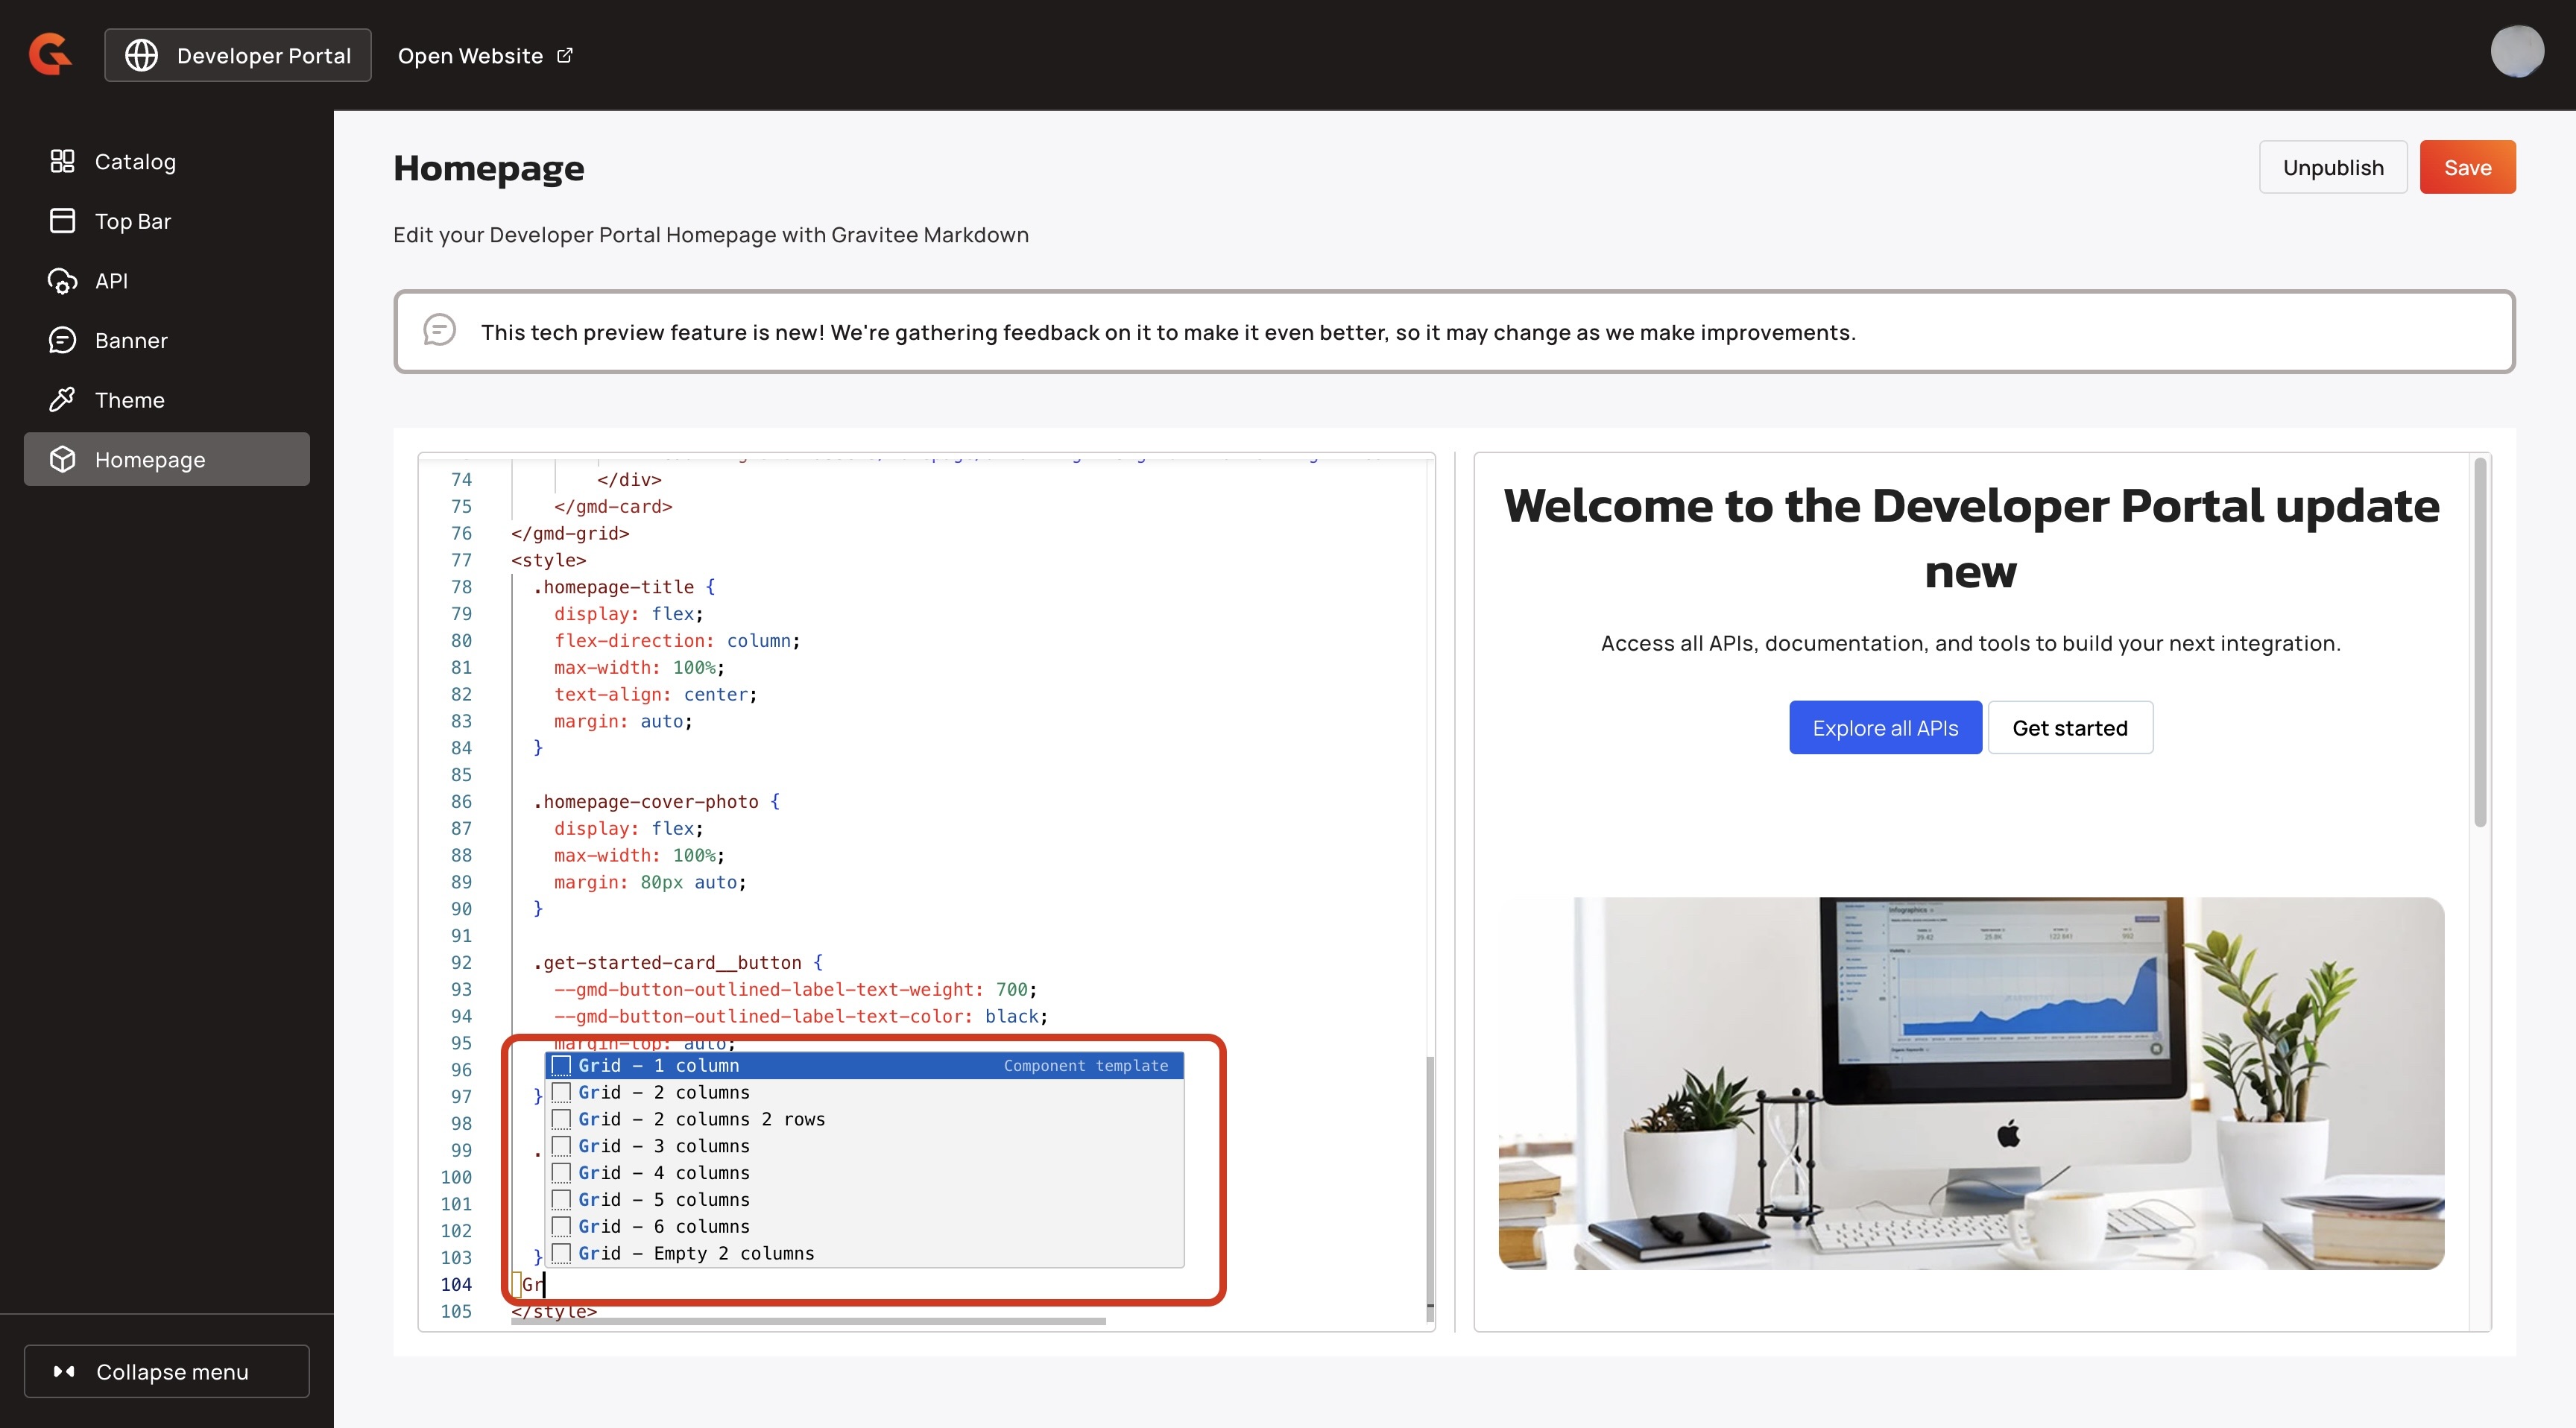Click the preview pane vertical scrollbar
The image size is (2576, 1428).
pyautogui.click(x=2479, y=642)
